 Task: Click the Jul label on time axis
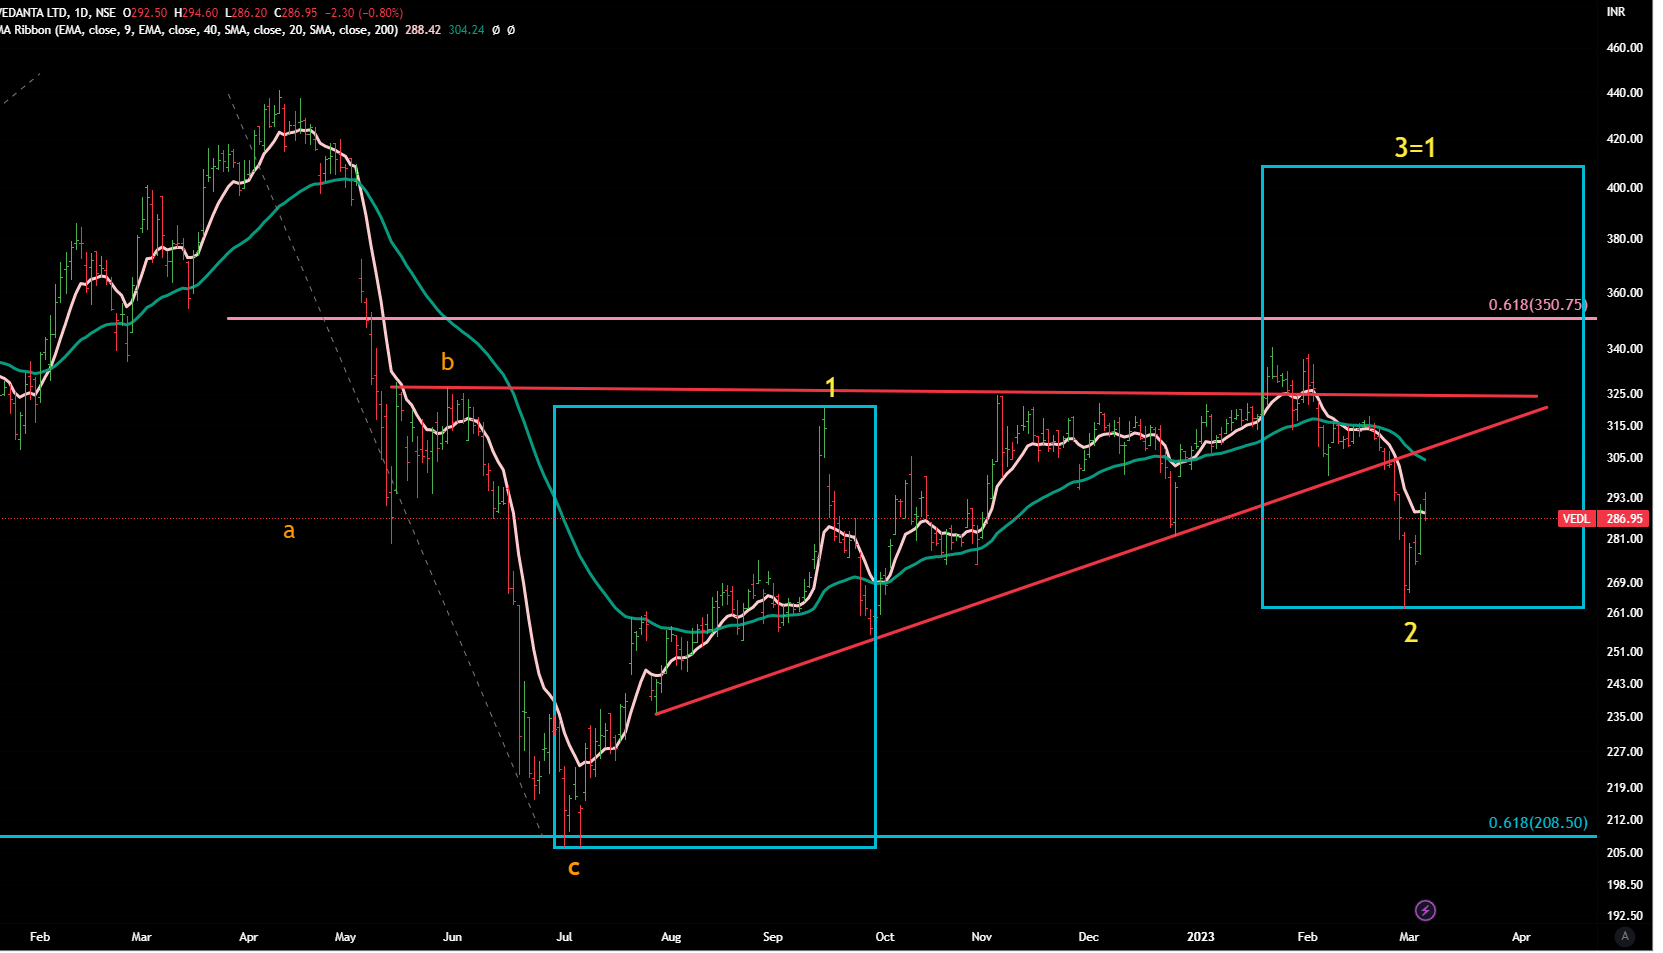tap(564, 937)
